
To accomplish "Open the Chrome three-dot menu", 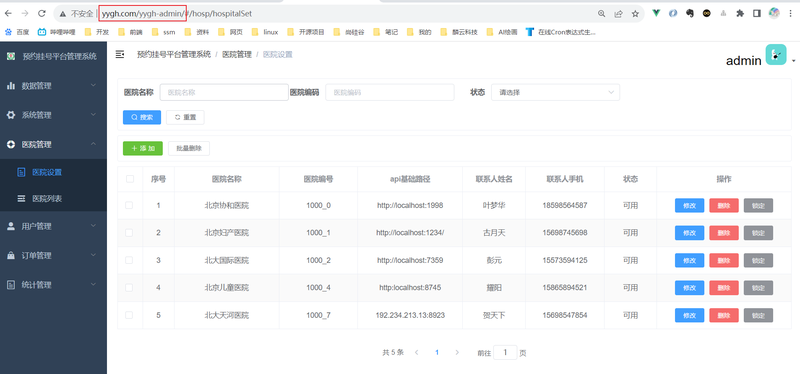I will pyautogui.click(x=791, y=13).
